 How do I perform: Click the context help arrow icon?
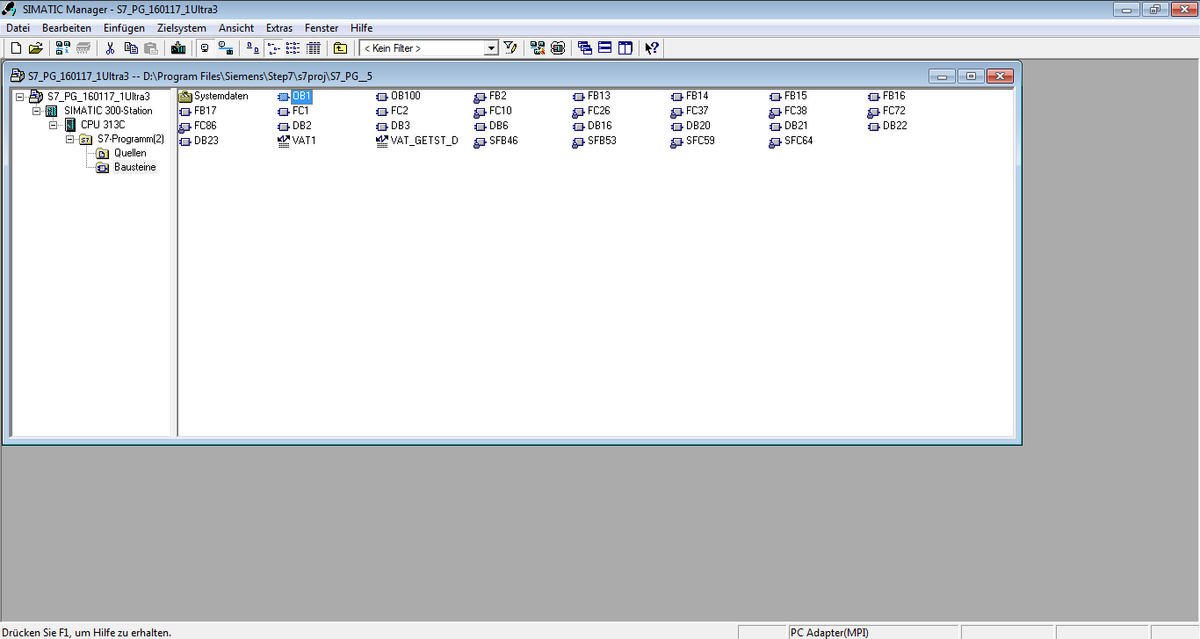652,48
